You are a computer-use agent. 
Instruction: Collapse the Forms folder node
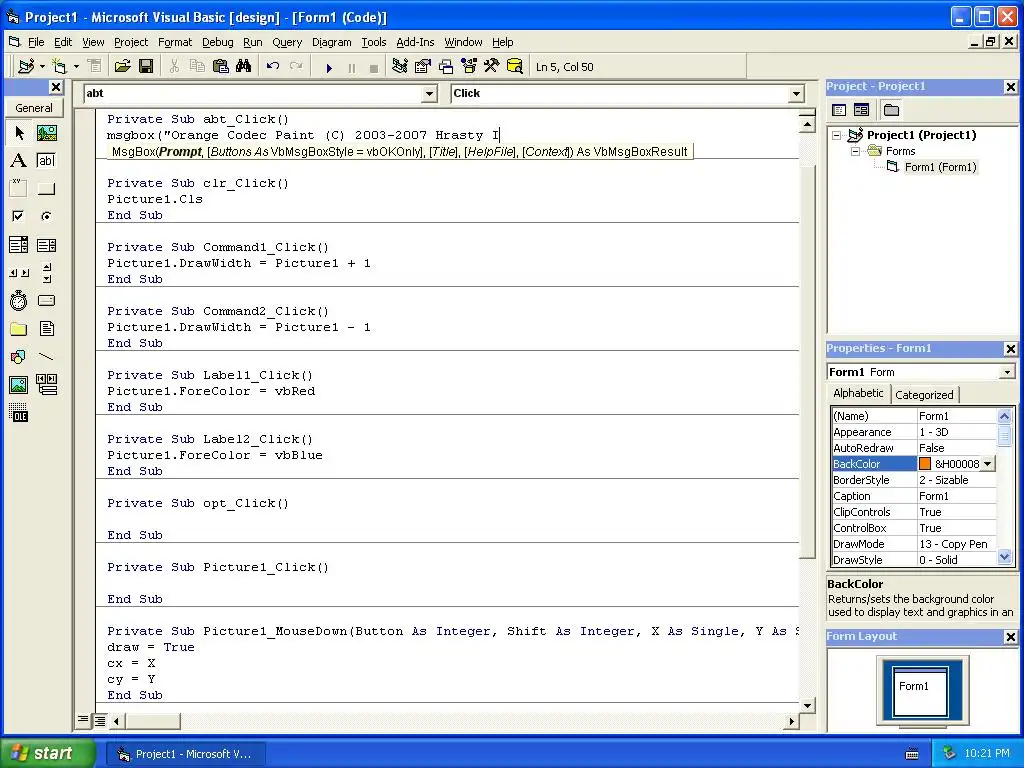click(856, 151)
